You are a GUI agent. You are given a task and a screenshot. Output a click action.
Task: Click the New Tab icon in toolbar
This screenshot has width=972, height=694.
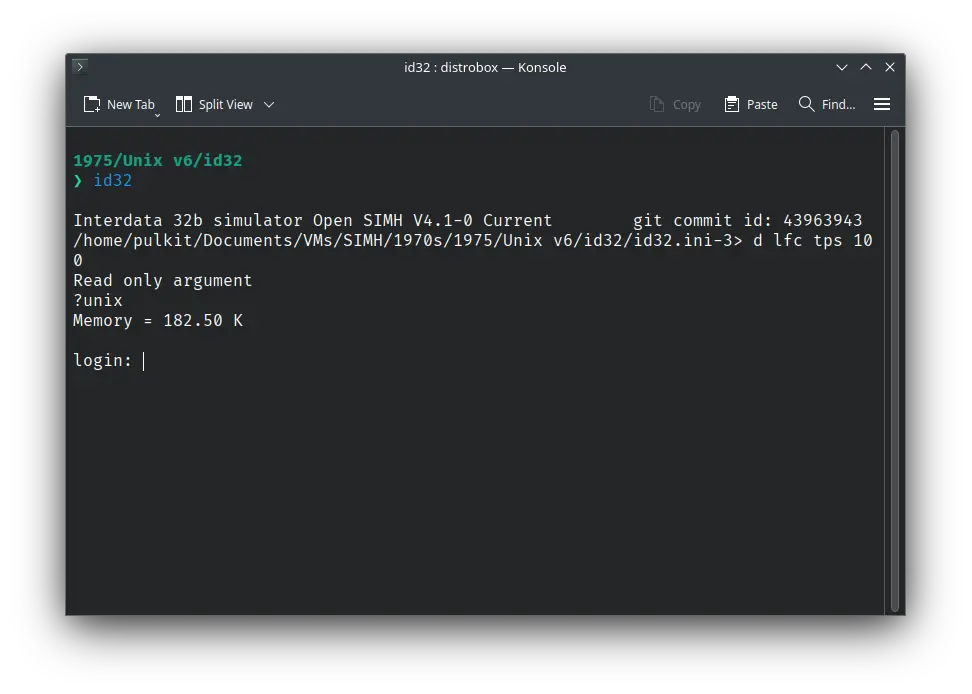[92, 104]
